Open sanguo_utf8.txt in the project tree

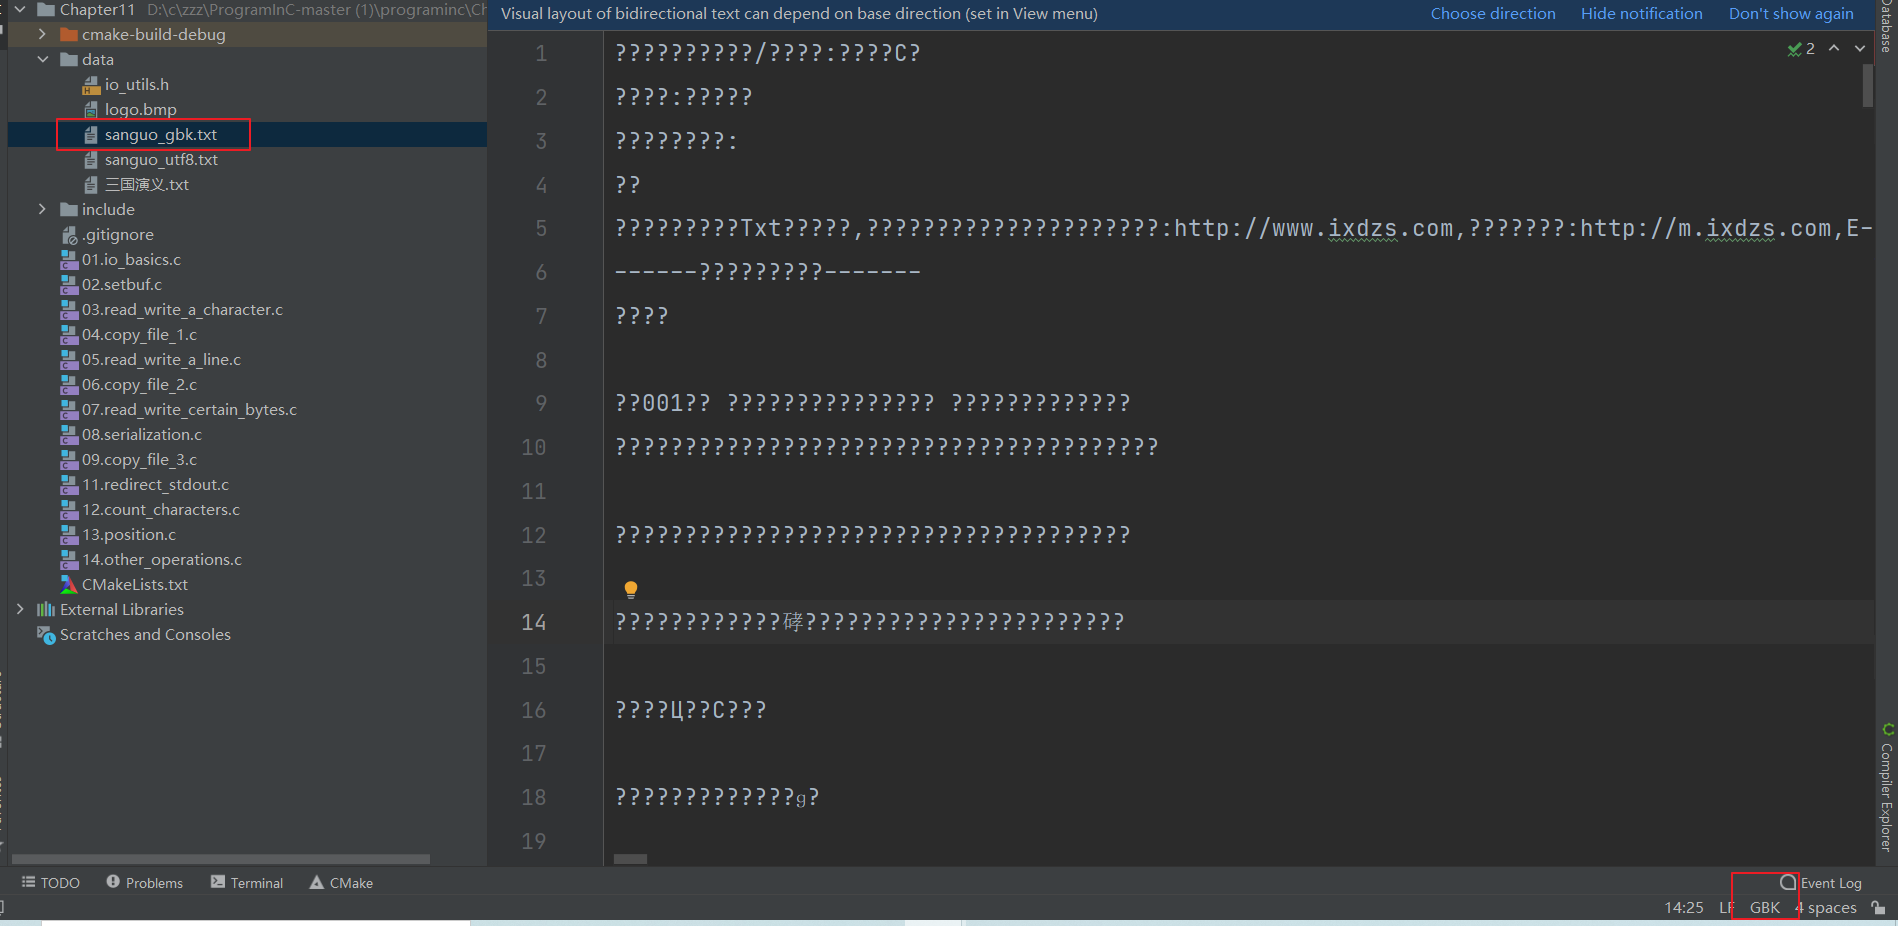tap(161, 159)
